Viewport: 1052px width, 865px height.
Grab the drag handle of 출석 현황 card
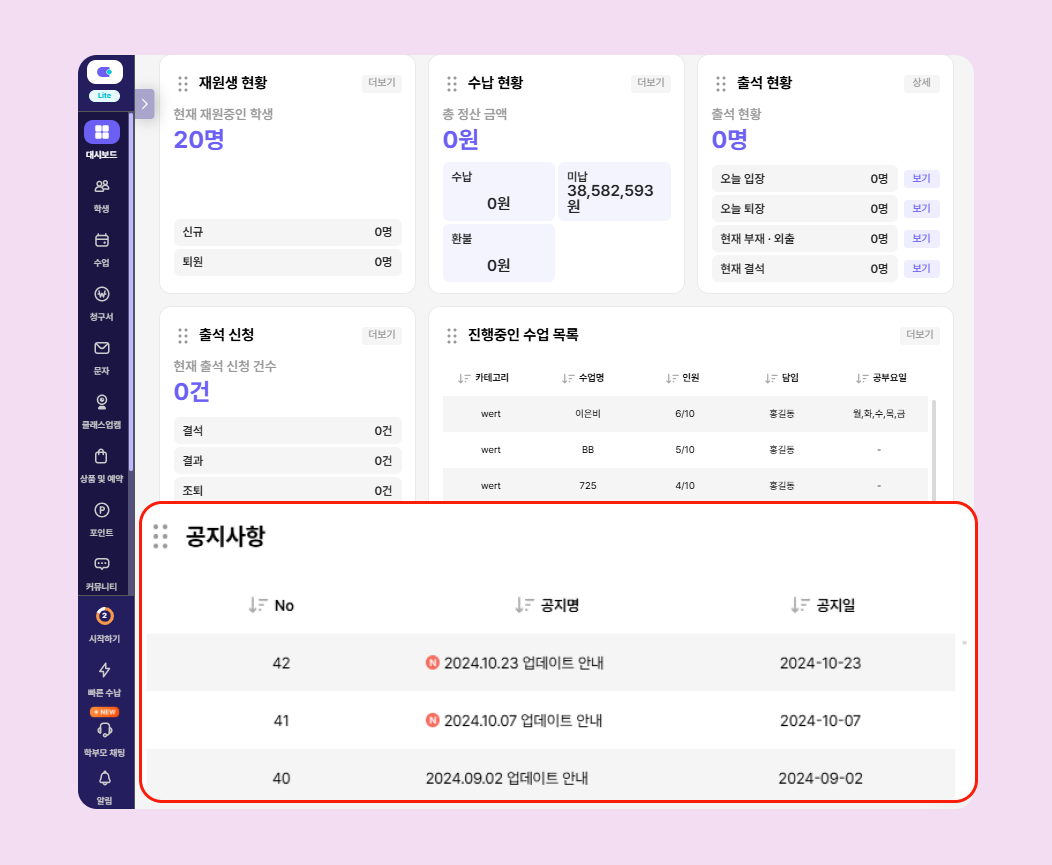[721, 83]
